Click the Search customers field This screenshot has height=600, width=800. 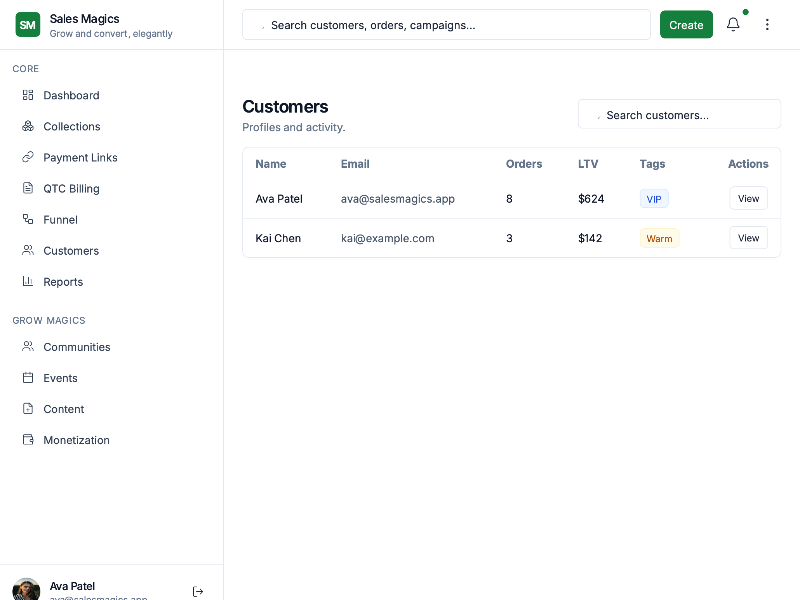pyautogui.click(x=679, y=114)
